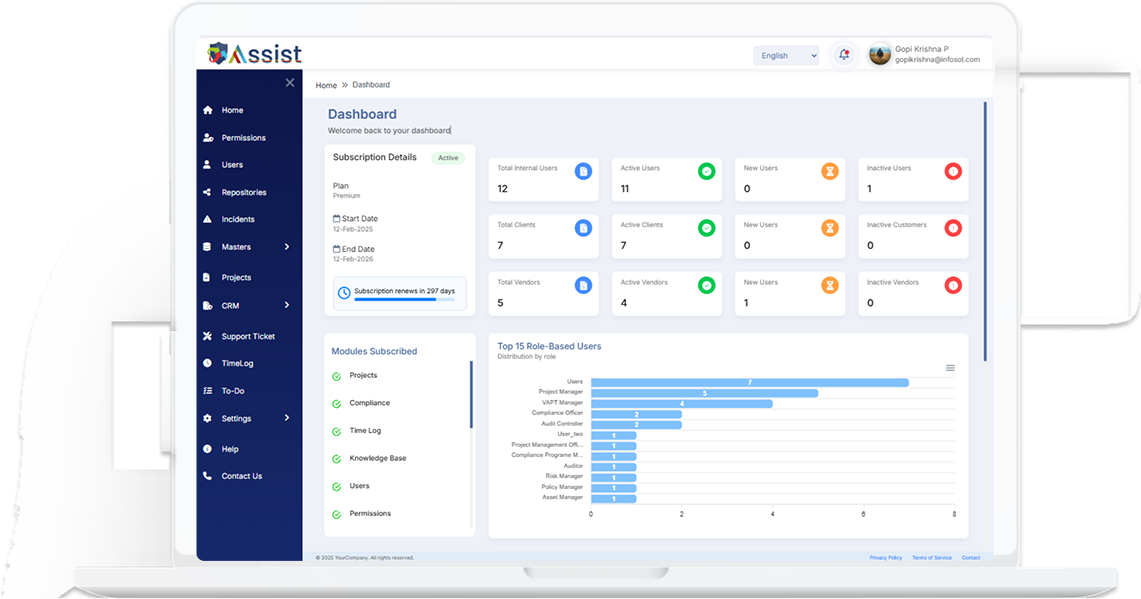Click the Assist logo

(x=254, y=54)
